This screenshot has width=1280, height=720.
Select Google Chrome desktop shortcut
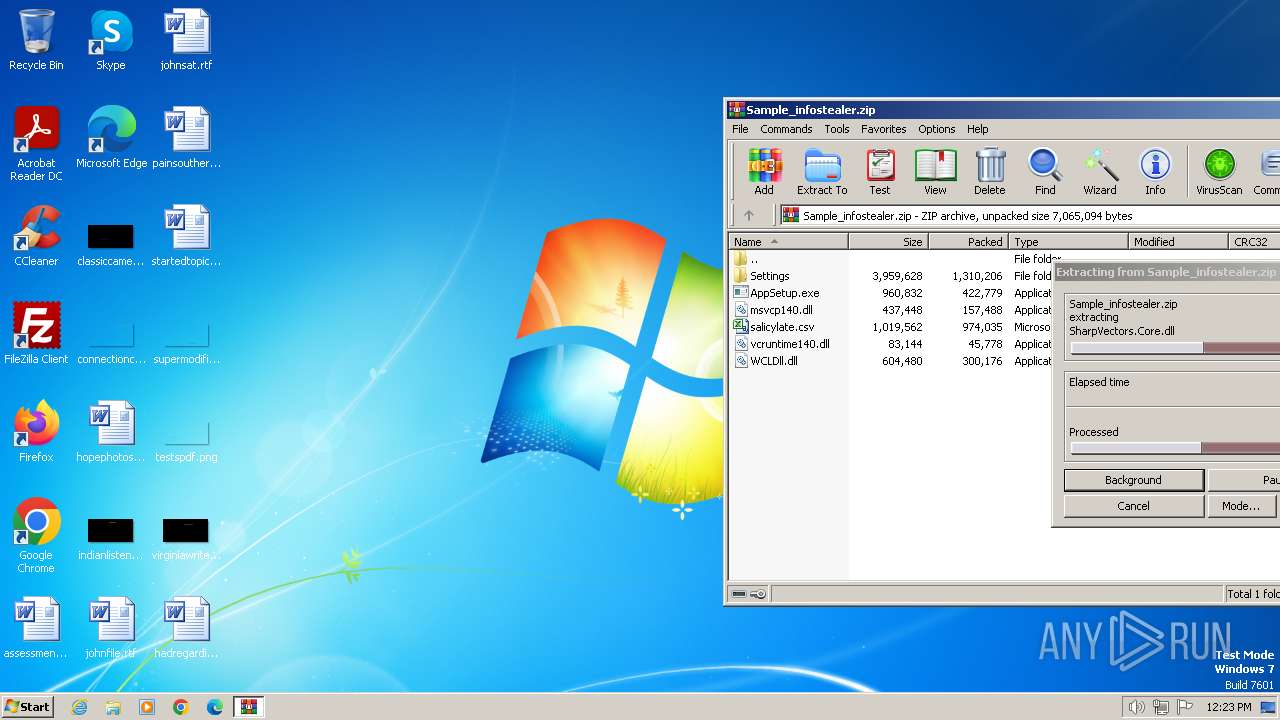pyautogui.click(x=36, y=536)
